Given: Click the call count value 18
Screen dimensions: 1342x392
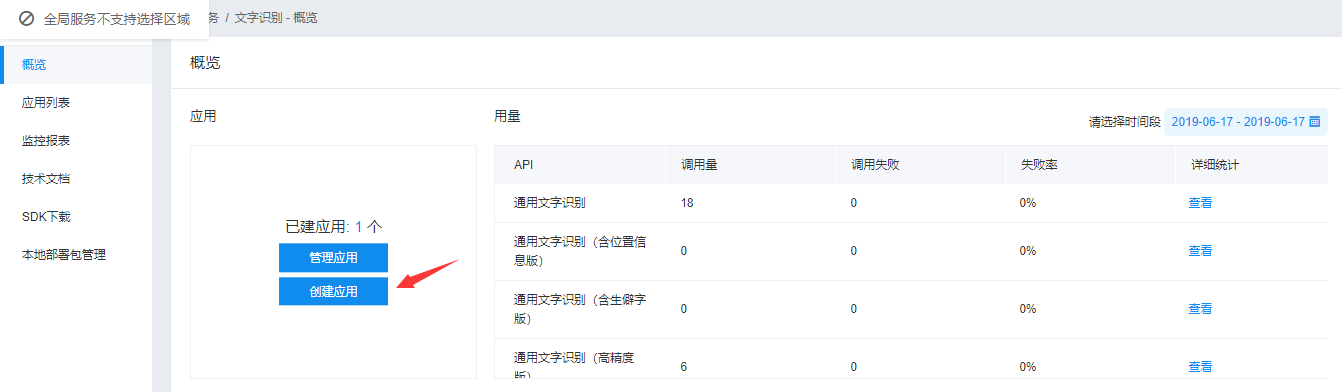Looking at the screenshot, I should click(x=687, y=202).
